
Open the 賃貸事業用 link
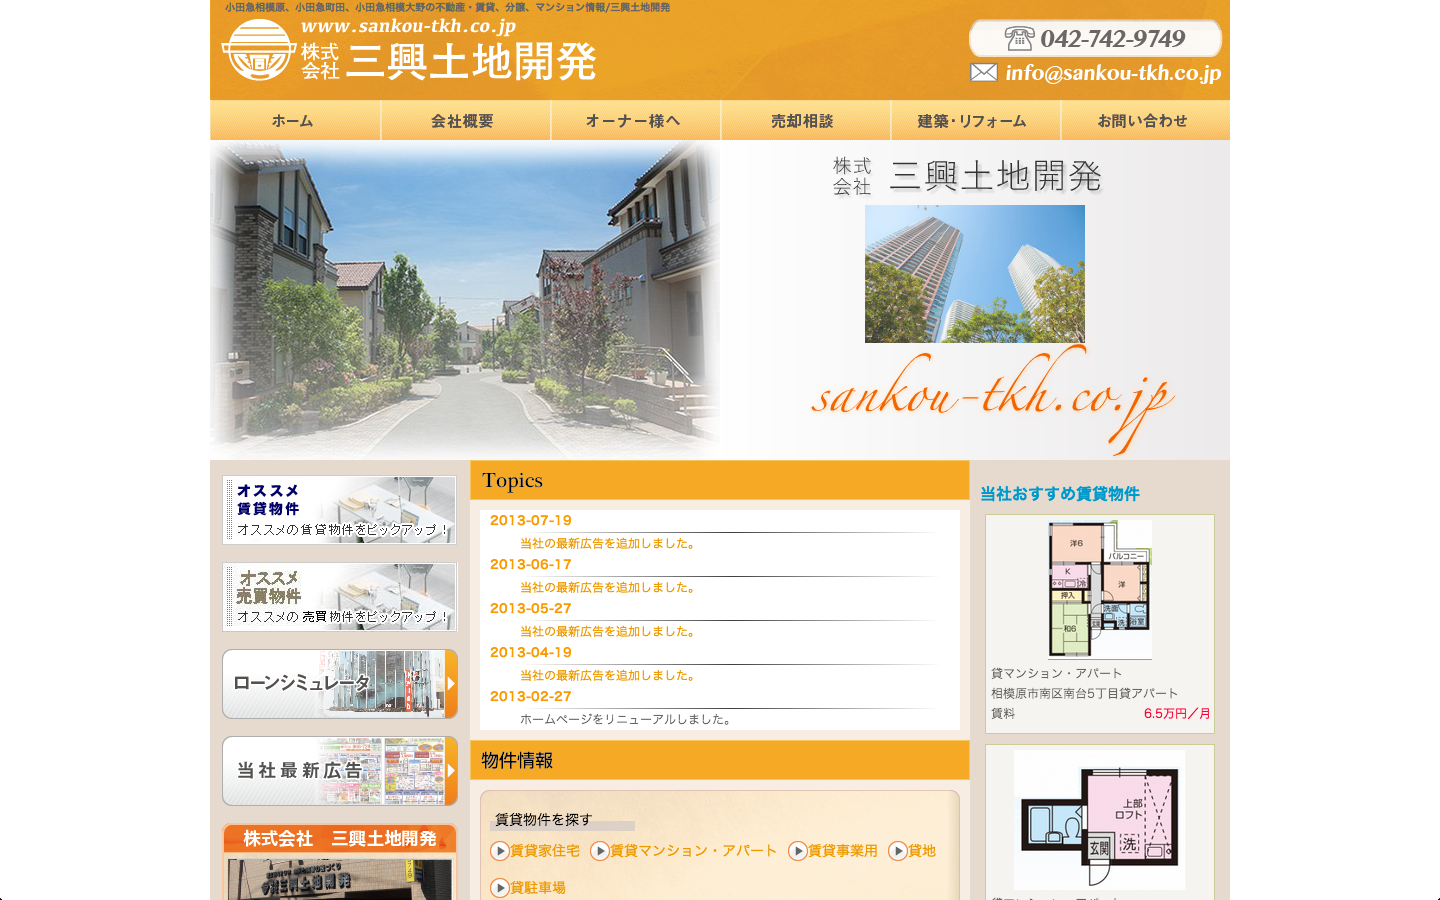tap(843, 851)
